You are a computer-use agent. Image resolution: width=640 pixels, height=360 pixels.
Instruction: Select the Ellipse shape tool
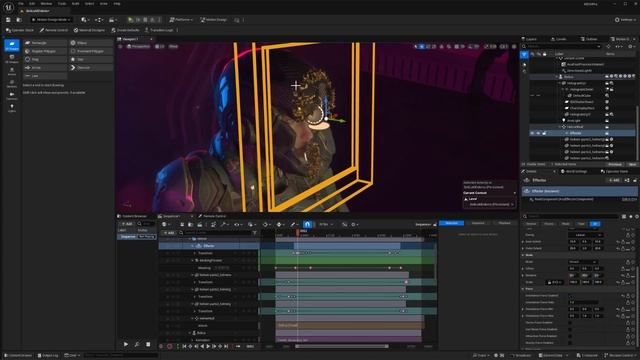[91, 43]
